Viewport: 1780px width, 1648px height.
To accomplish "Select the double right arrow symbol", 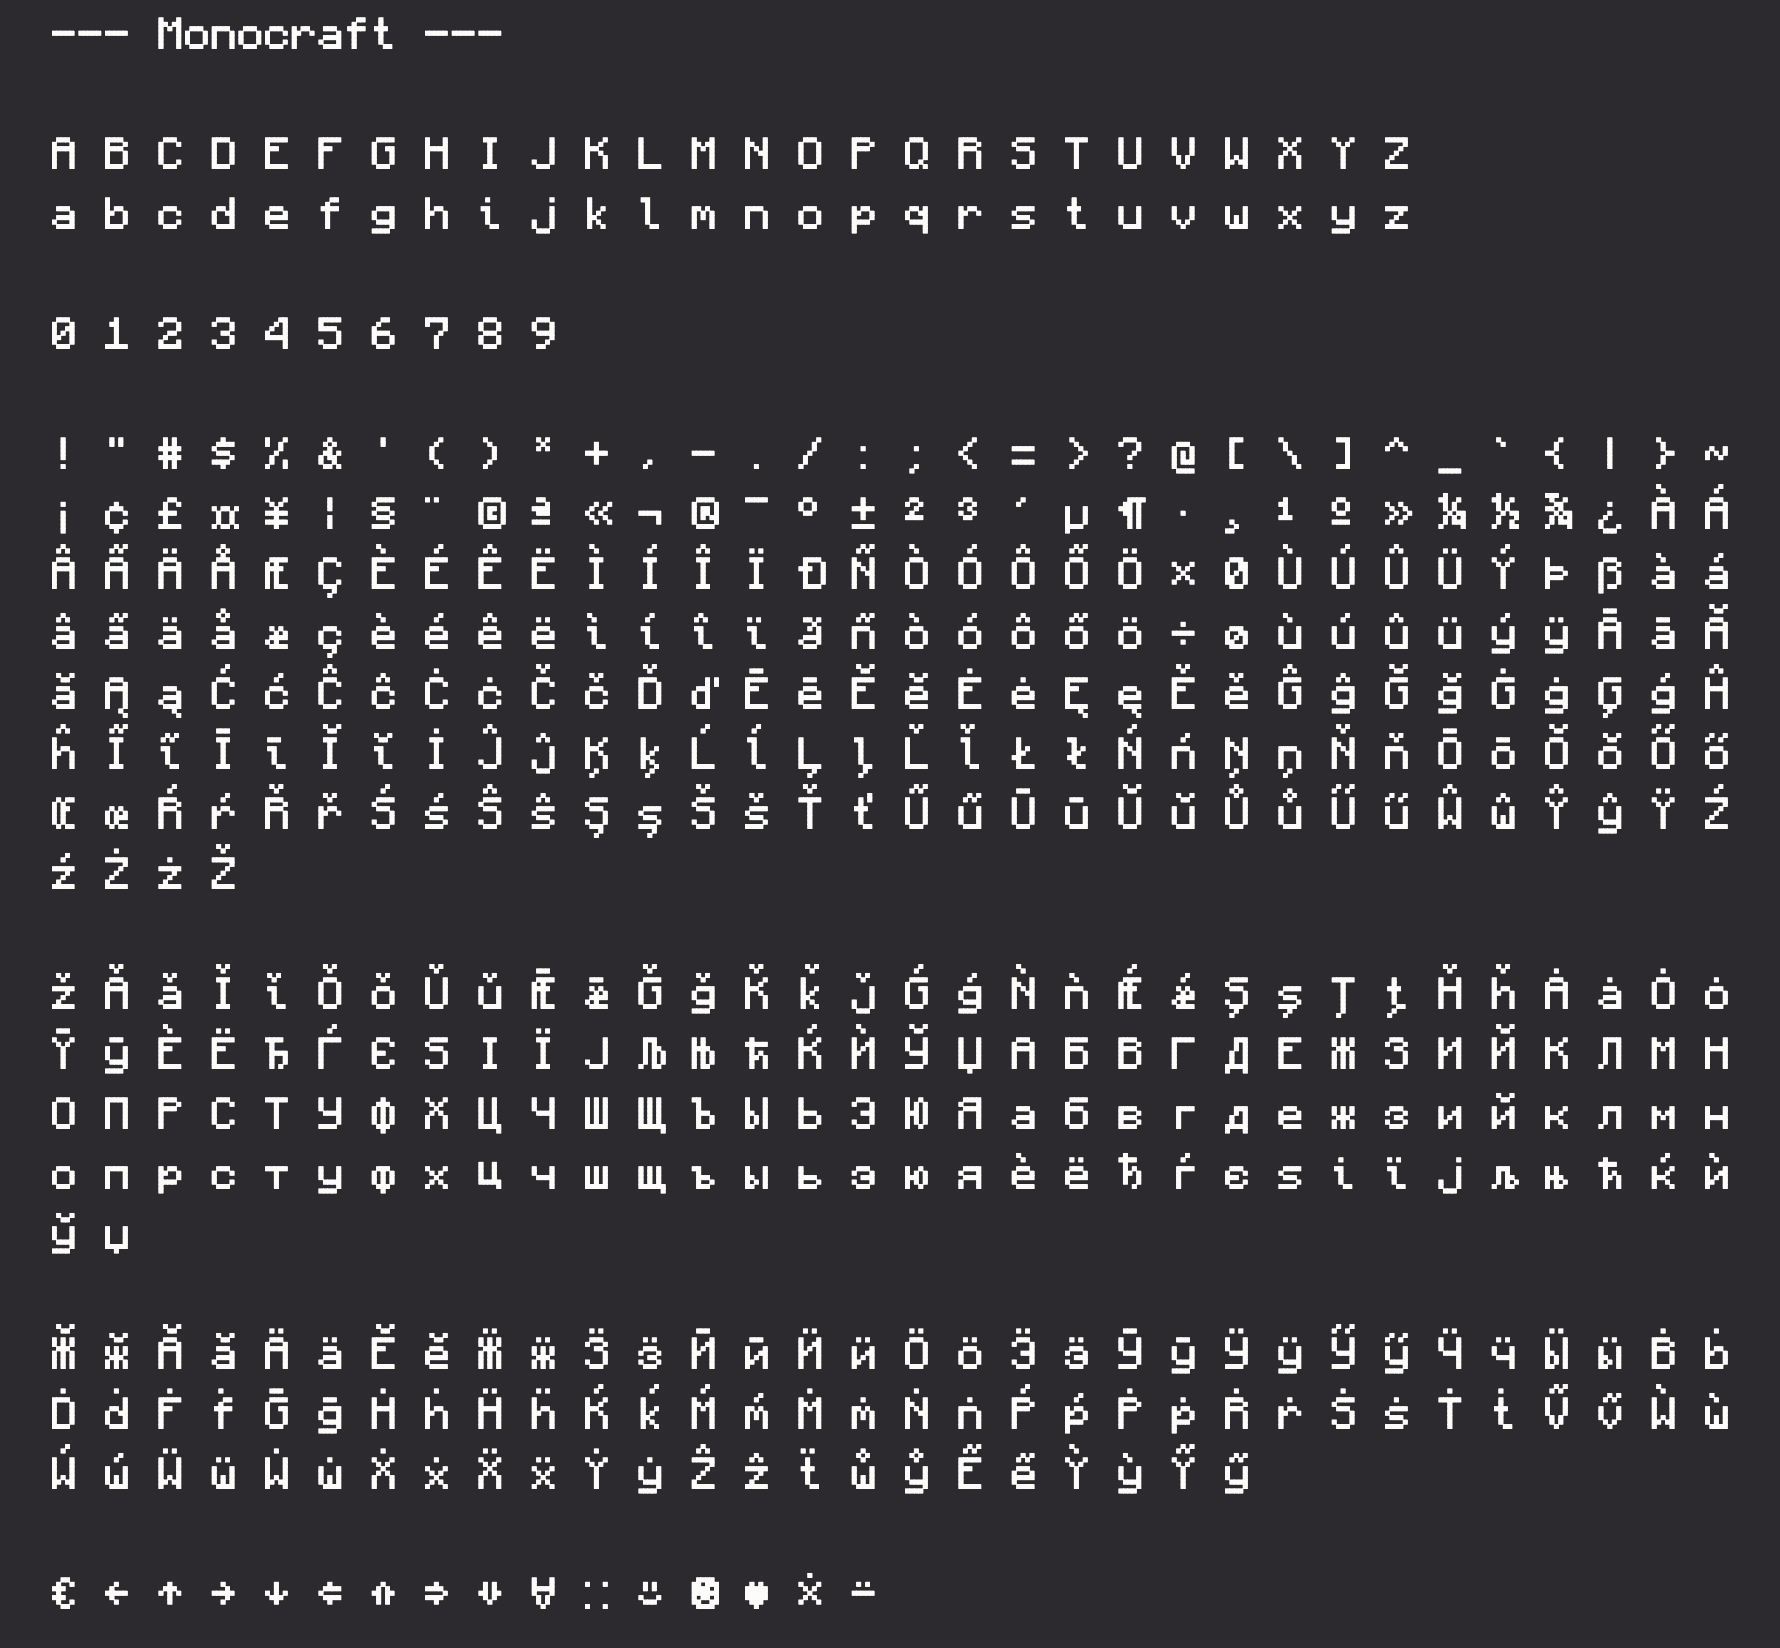I will (x=437, y=1592).
